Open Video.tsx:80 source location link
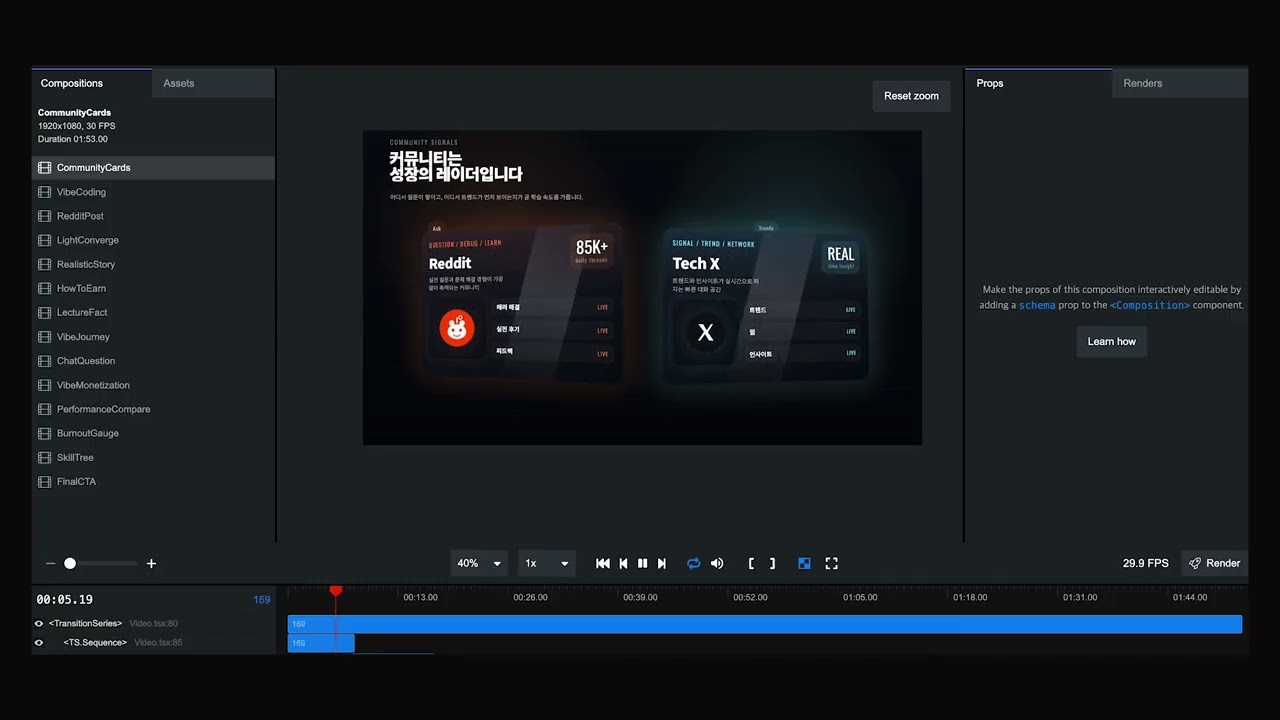Viewport: 1280px width, 720px height. click(154, 624)
